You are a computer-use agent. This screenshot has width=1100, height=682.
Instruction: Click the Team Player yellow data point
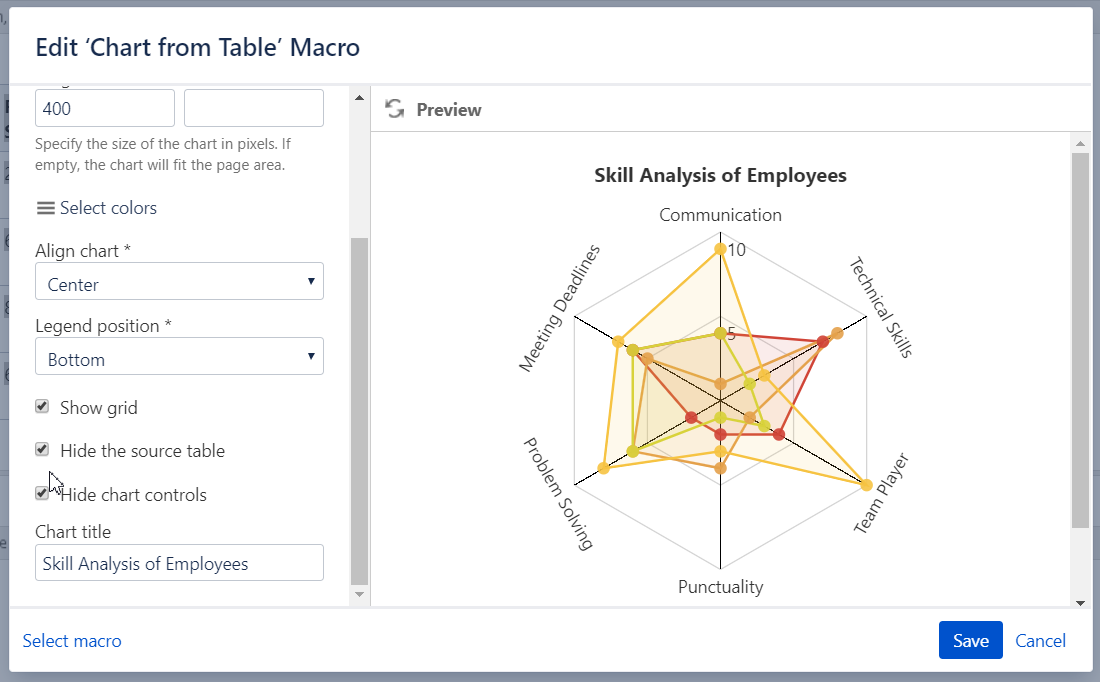[x=866, y=486]
